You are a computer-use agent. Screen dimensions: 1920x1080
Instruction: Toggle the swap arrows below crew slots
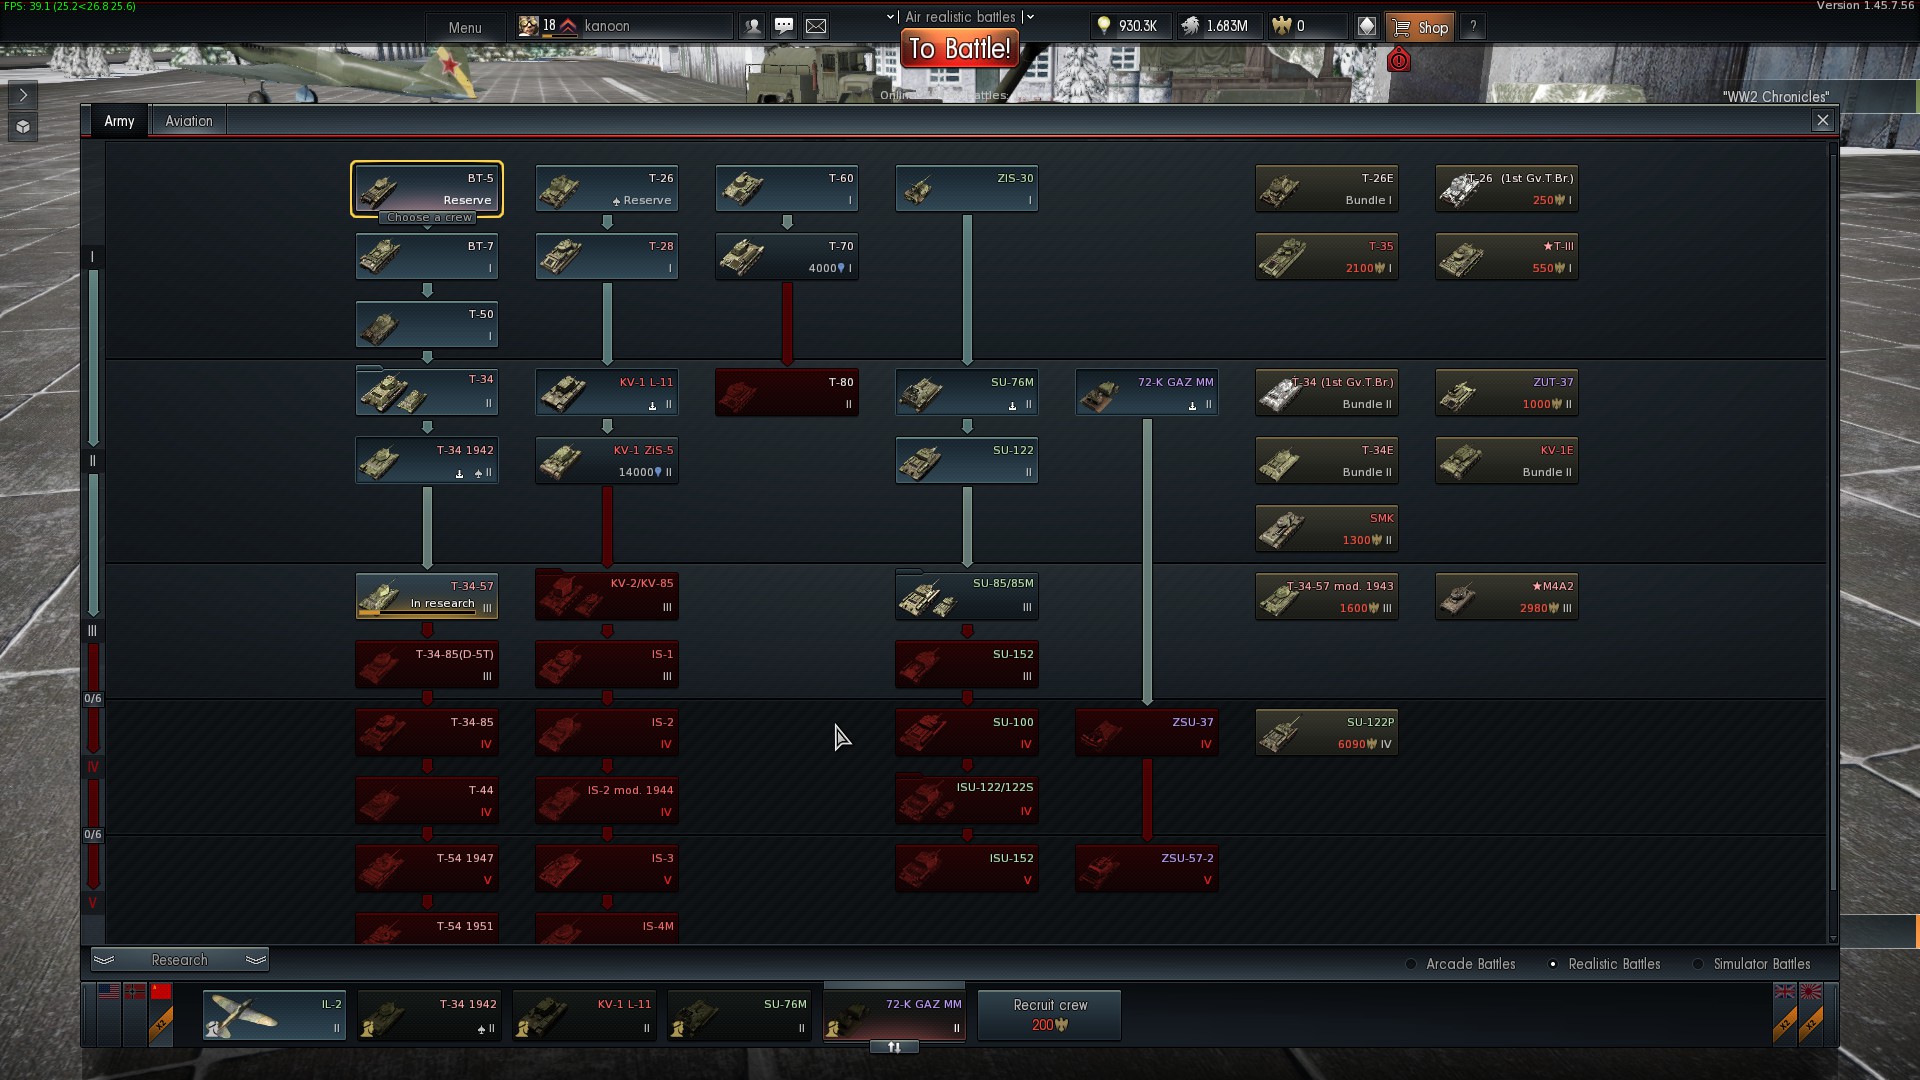(894, 1047)
